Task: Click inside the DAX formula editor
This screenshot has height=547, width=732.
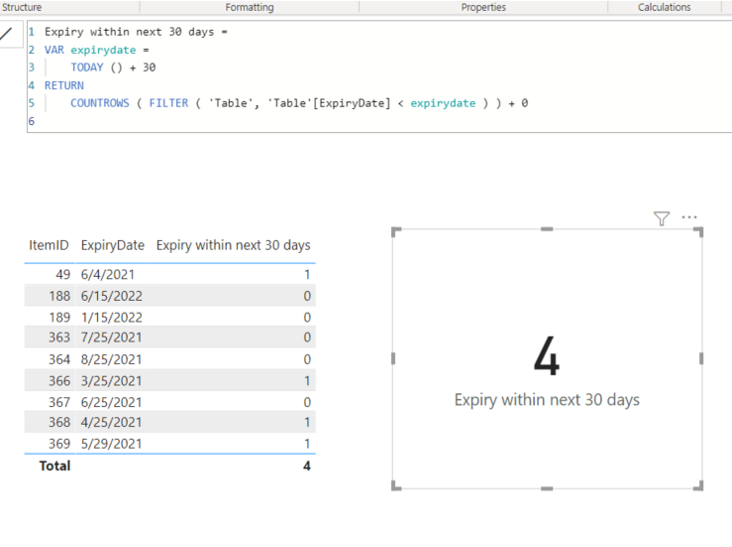Action: click(x=379, y=77)
